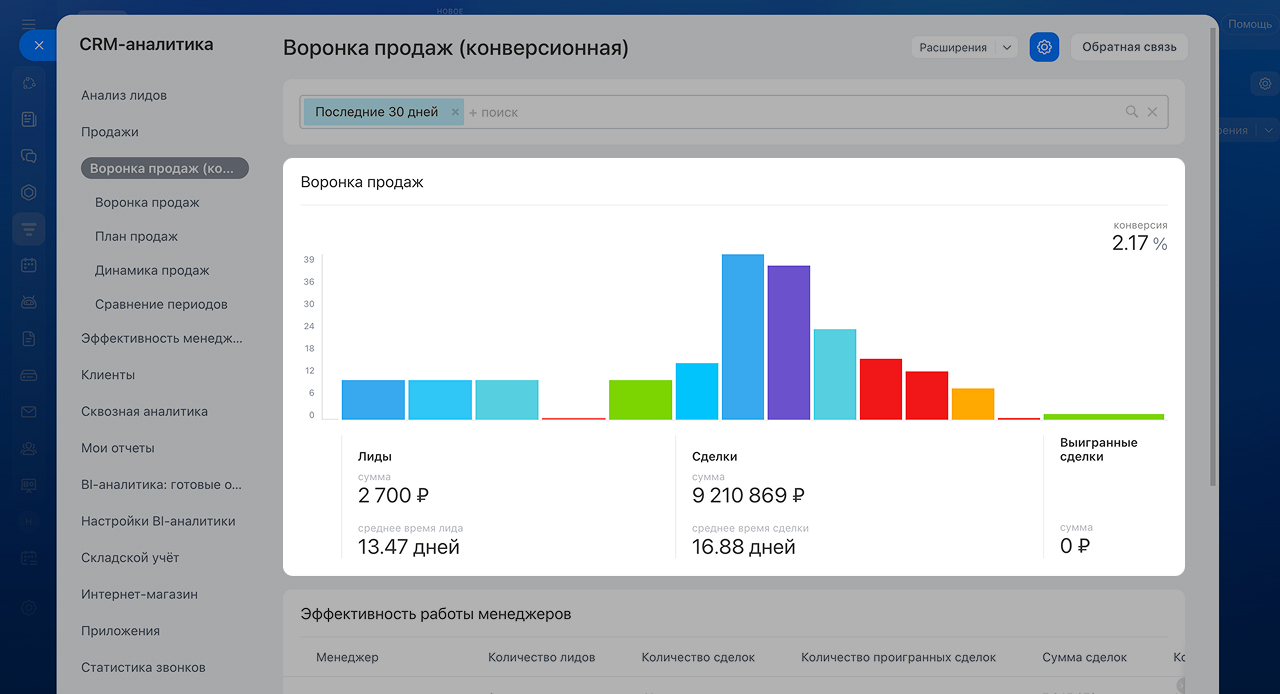The image size is (1280, 694).
Task: Open the gear settings icon at rail bottom
Action: 28,607
